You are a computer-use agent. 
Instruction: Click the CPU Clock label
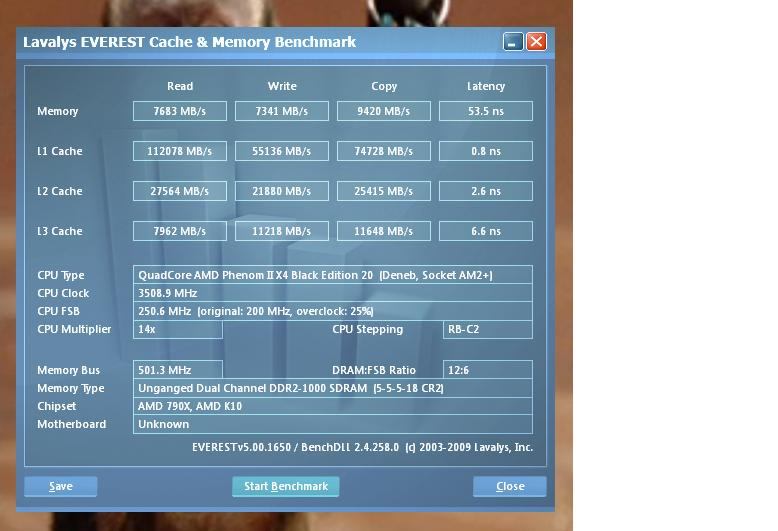pos(63,293)
